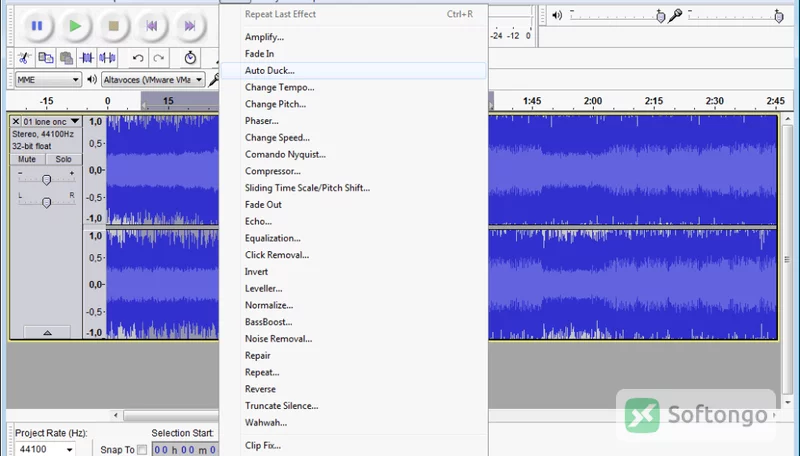Toggle the Snap To checkbox
Viewport: 800px width, 456px height.
(142, 449)
